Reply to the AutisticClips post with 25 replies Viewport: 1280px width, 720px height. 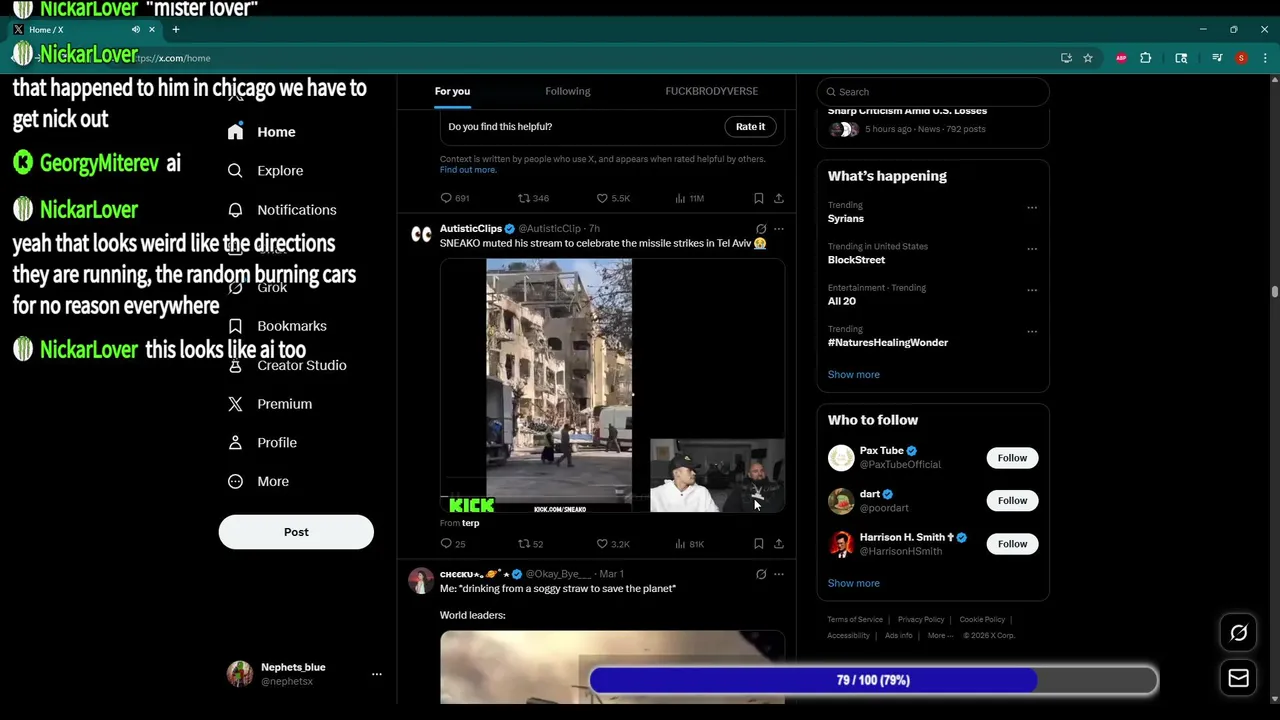(x=453, y=544)
